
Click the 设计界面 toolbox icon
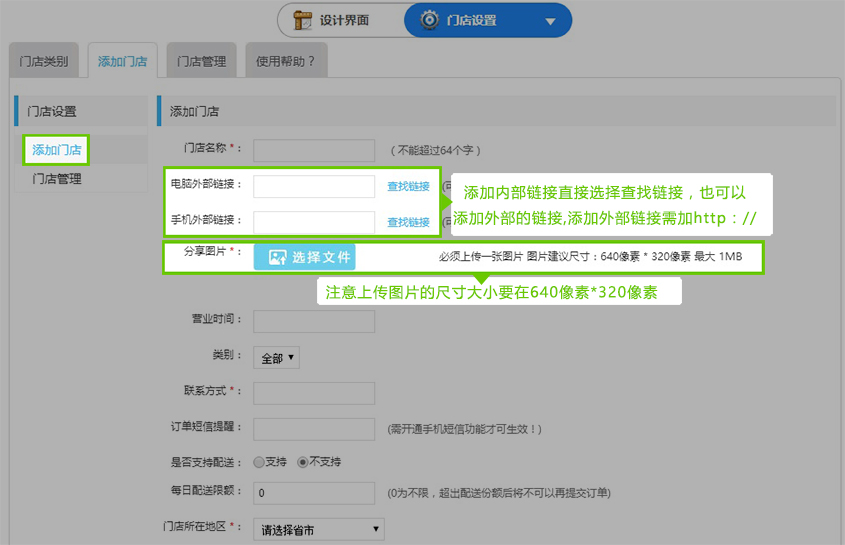[301, 20]
